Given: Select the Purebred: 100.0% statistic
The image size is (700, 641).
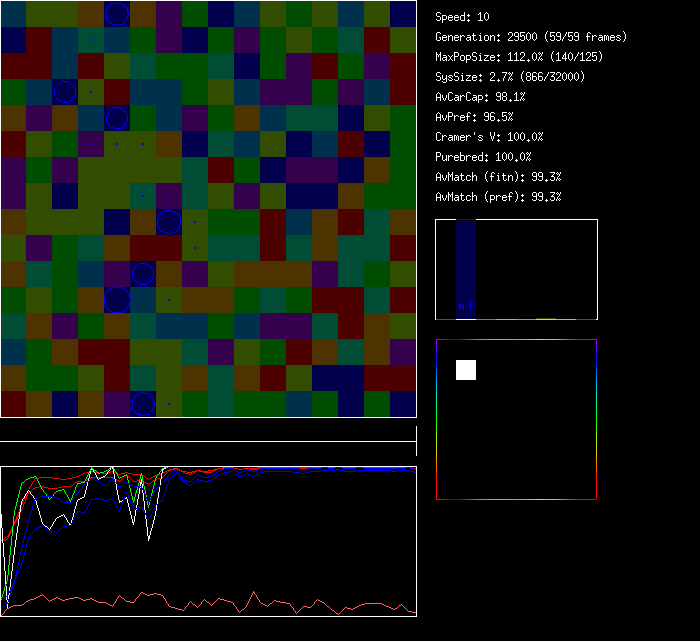Looking at the screenshot, I should [x=484, y=157].
